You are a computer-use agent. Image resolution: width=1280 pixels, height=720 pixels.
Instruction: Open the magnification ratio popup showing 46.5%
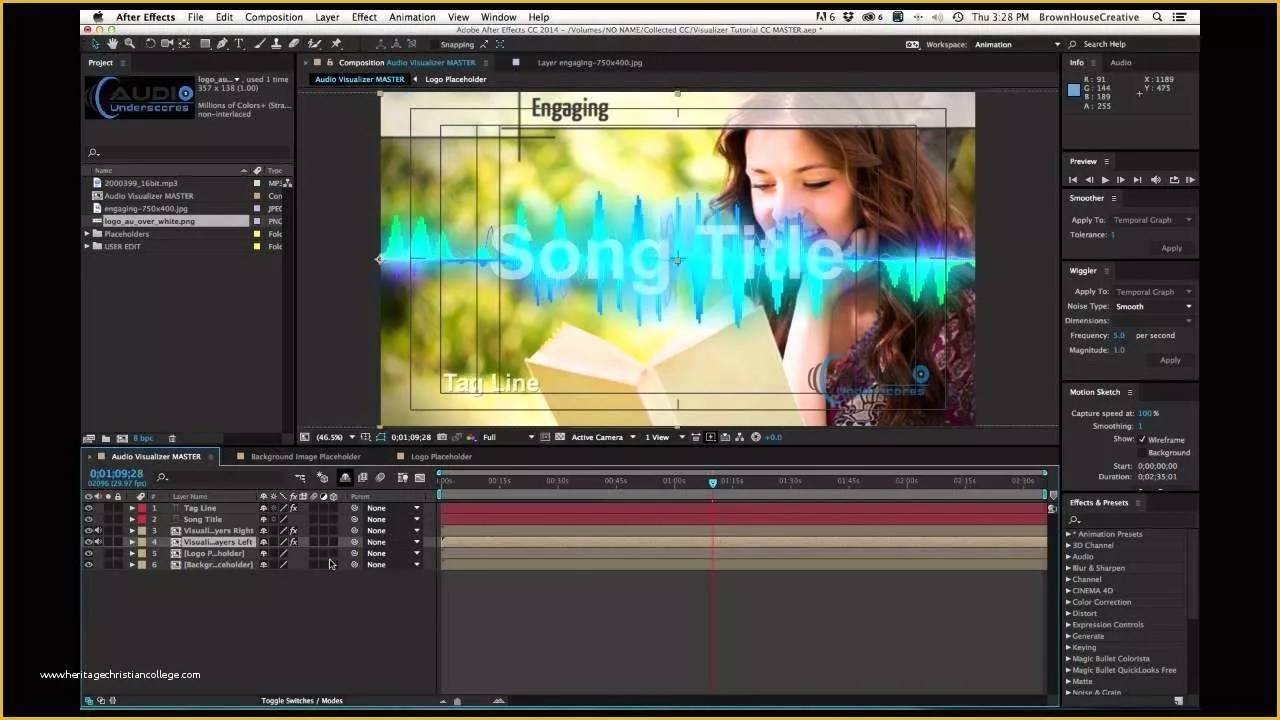[327, 437]
